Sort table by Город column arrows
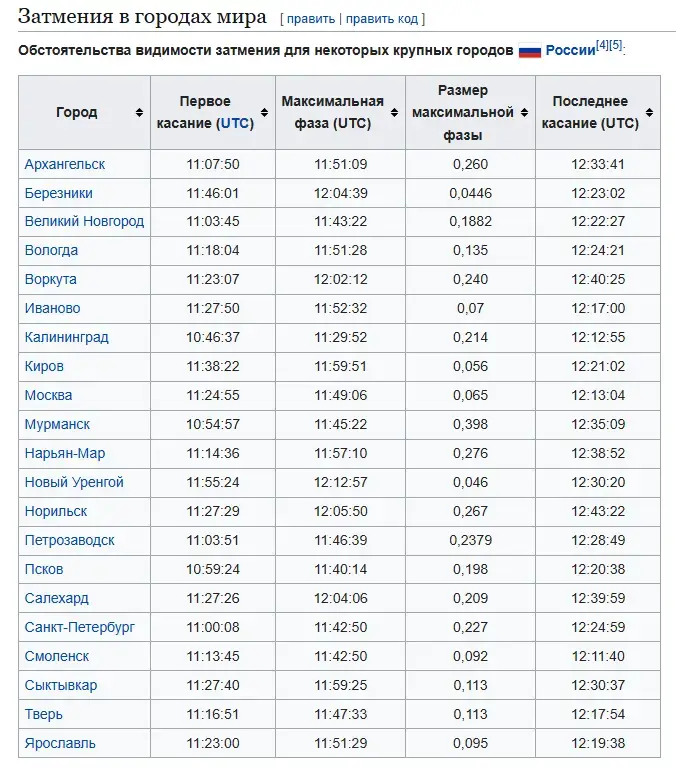This screenshot has width=676, height=769. pyautogui.click(x=139, y=113)
